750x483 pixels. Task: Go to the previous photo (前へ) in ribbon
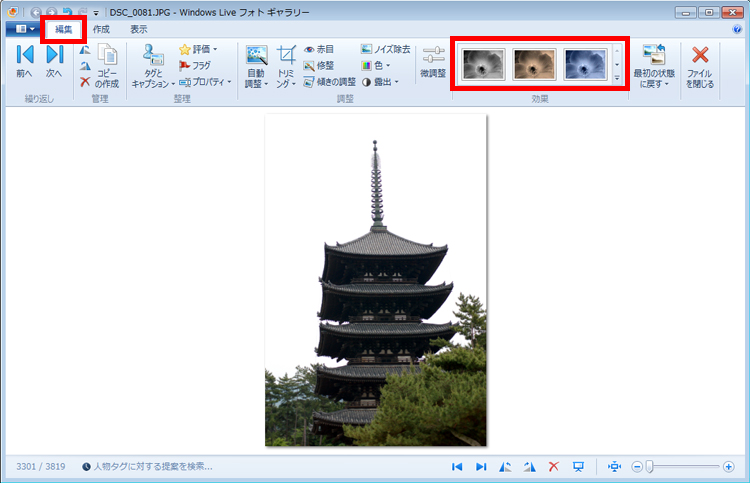coord(24,61)
